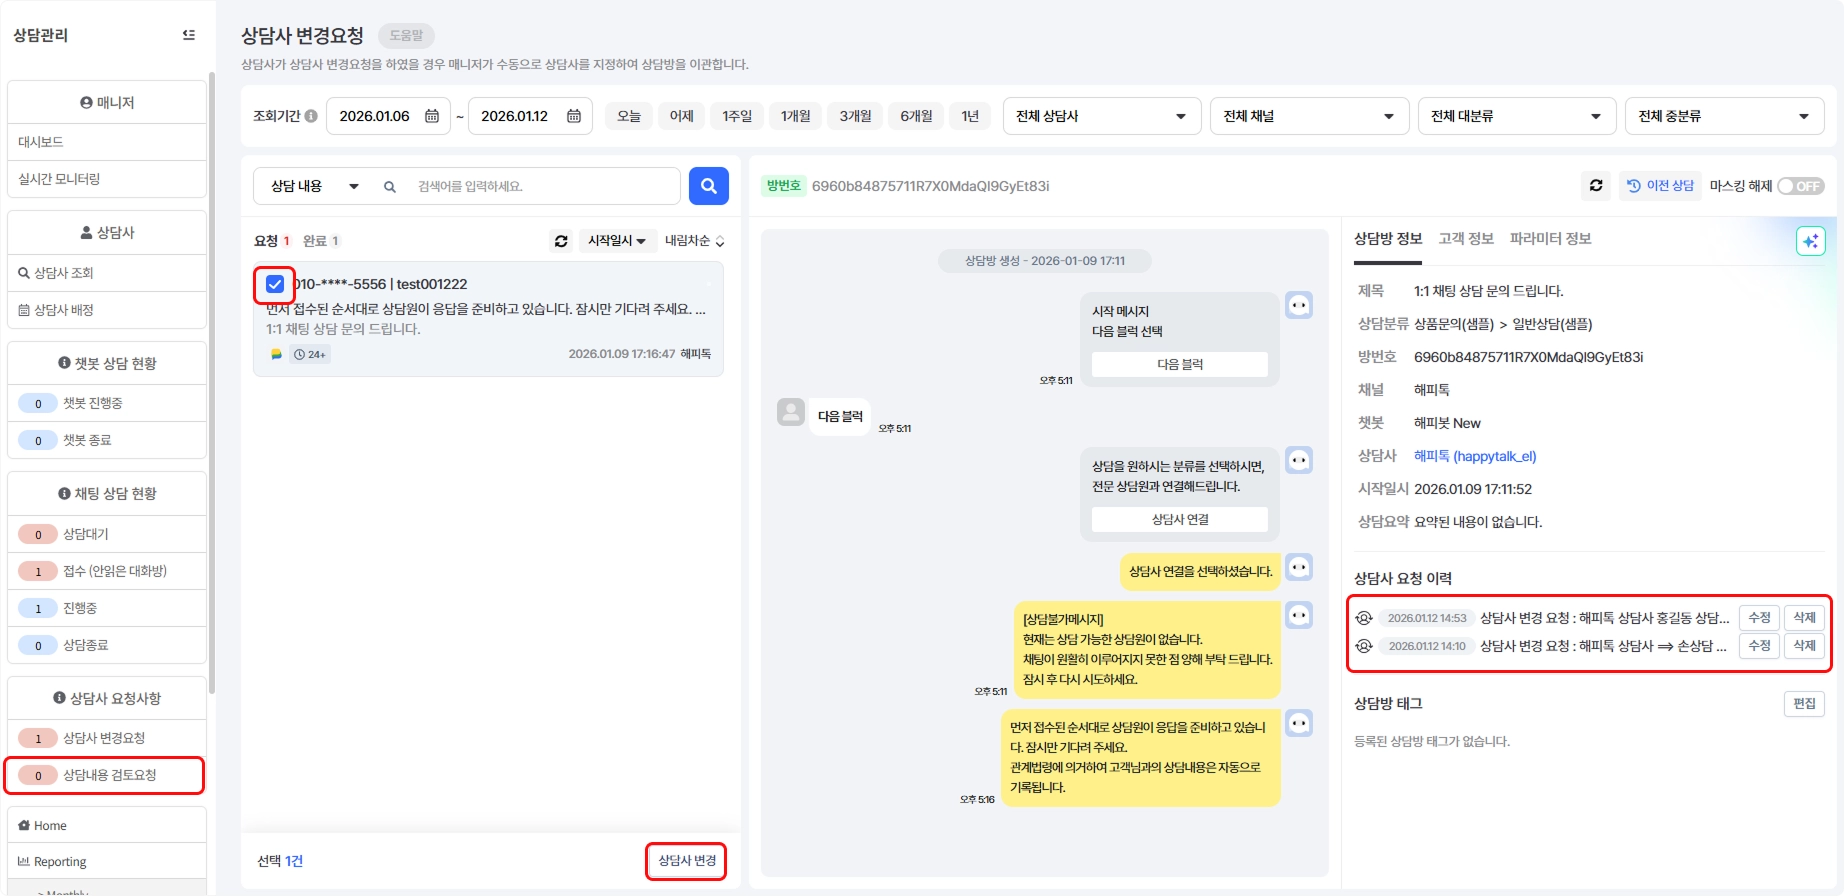Switch to the 파라미터 정보 tab
Screen dimensions: 1844x896
[x=1550, y=239]
